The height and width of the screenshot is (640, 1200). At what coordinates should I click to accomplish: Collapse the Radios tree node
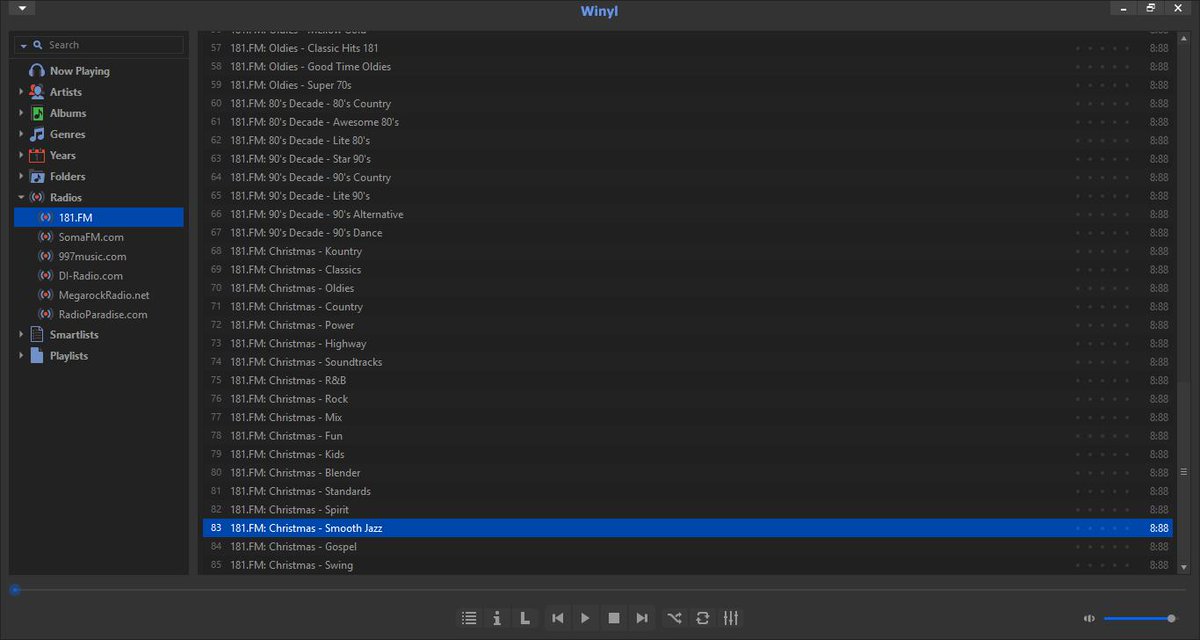[x=21, y=197]
